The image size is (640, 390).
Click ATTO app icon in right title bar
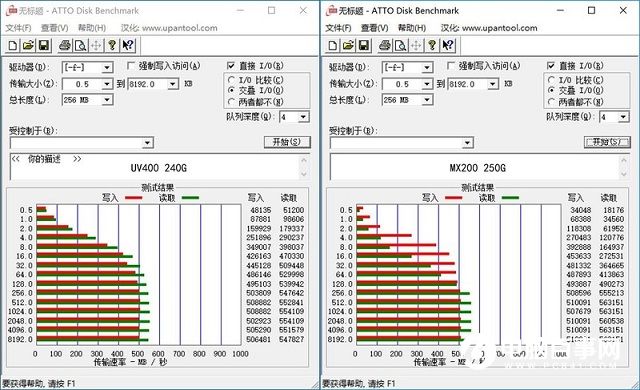[331, 11]
